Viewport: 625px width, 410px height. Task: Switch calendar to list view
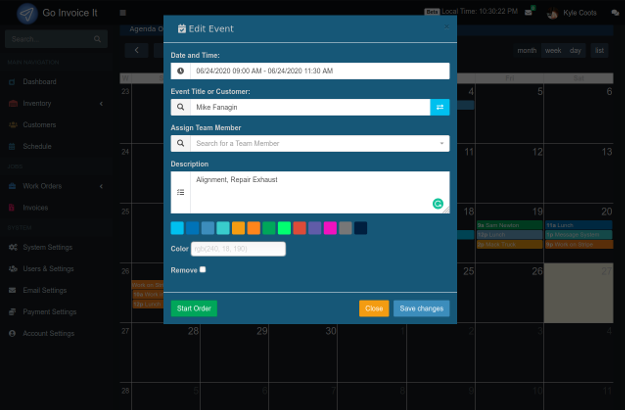point(599,50)
